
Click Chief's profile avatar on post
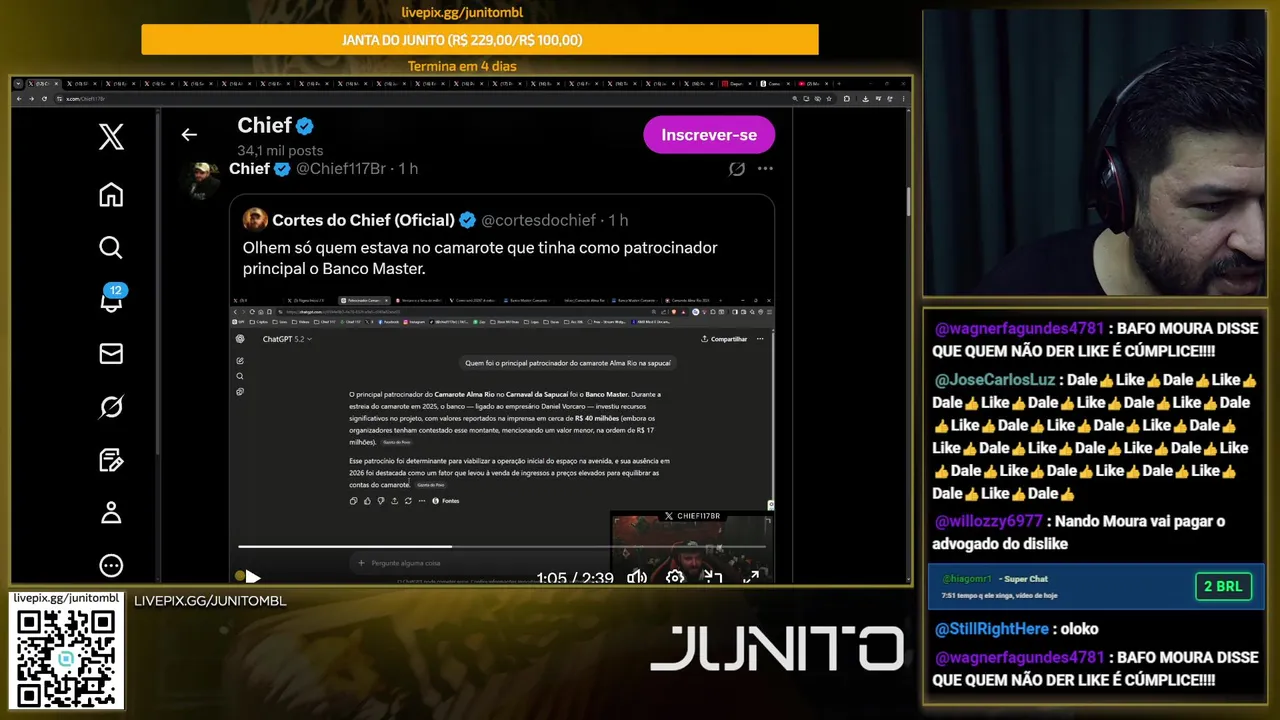(202, 180)
